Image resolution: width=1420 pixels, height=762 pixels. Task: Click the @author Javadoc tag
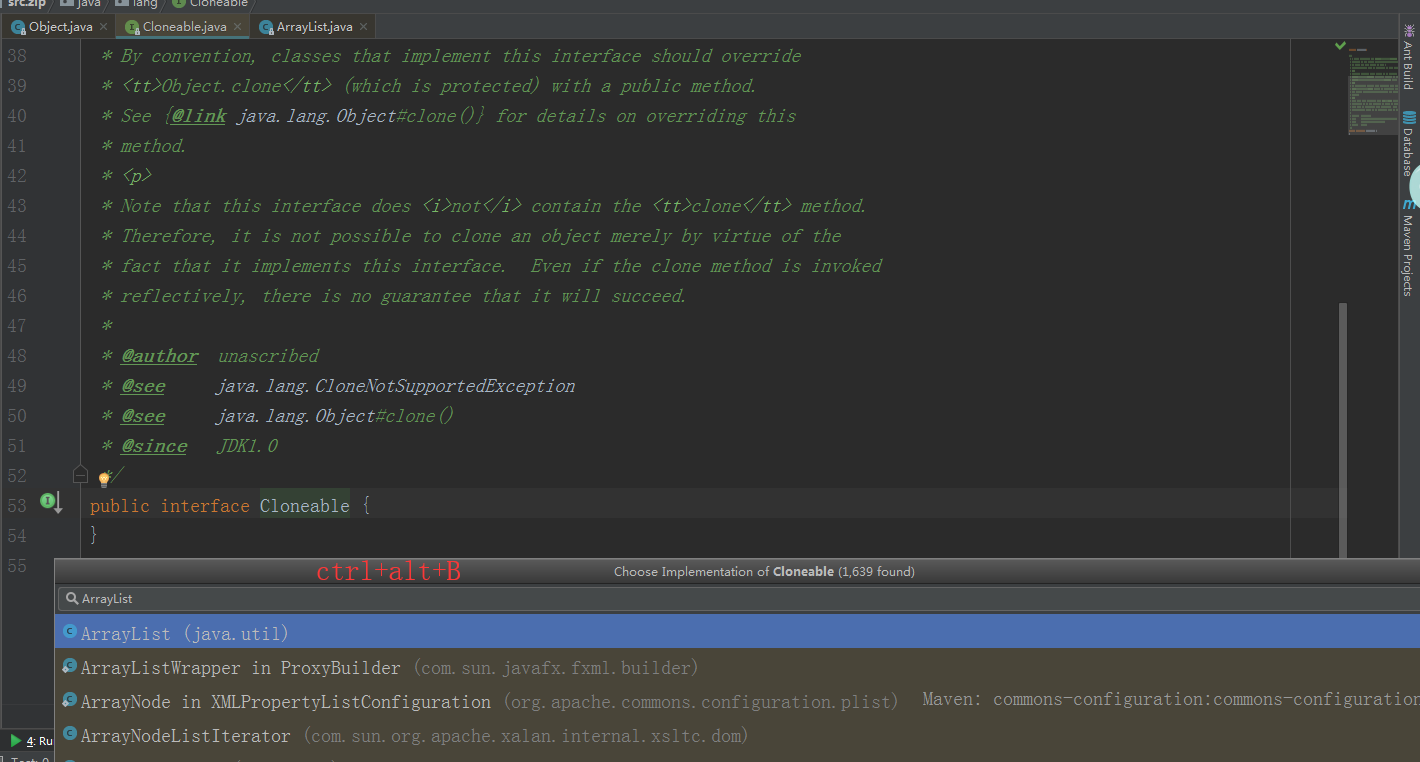point(160,356)
